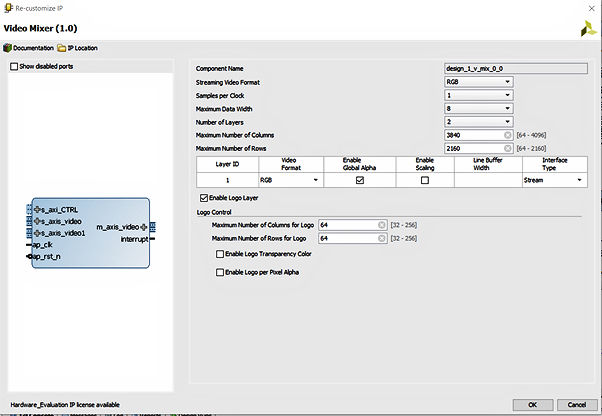The image size is (602, 416).
Task: Open the Documentation book icon
Action: [x=7, y=48]
